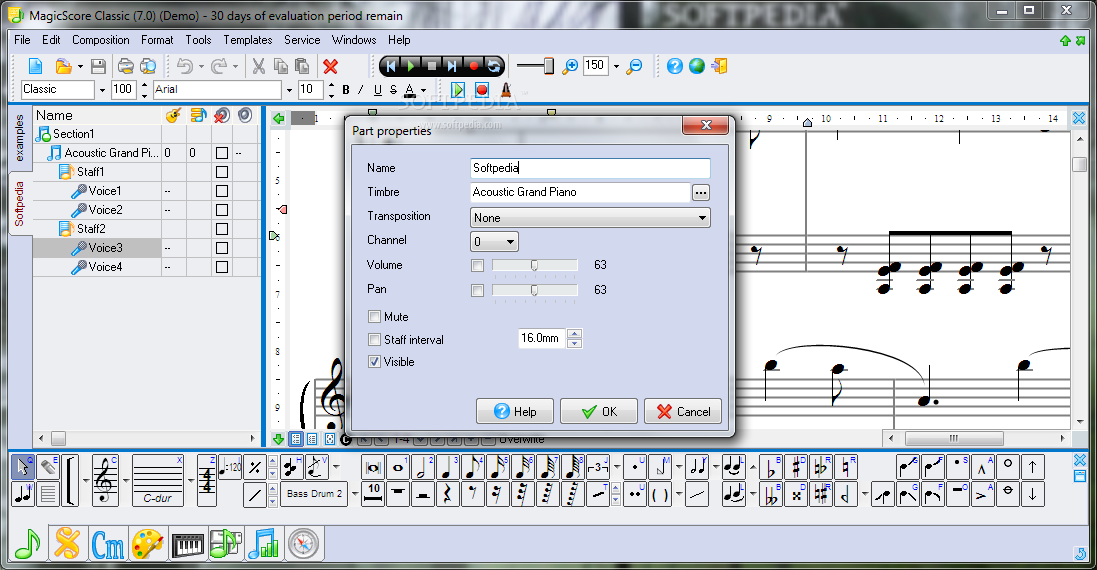Switch to the examples side tab
Image resolution: width=1097 pixels, height=570 pixels.
[20, 138]
